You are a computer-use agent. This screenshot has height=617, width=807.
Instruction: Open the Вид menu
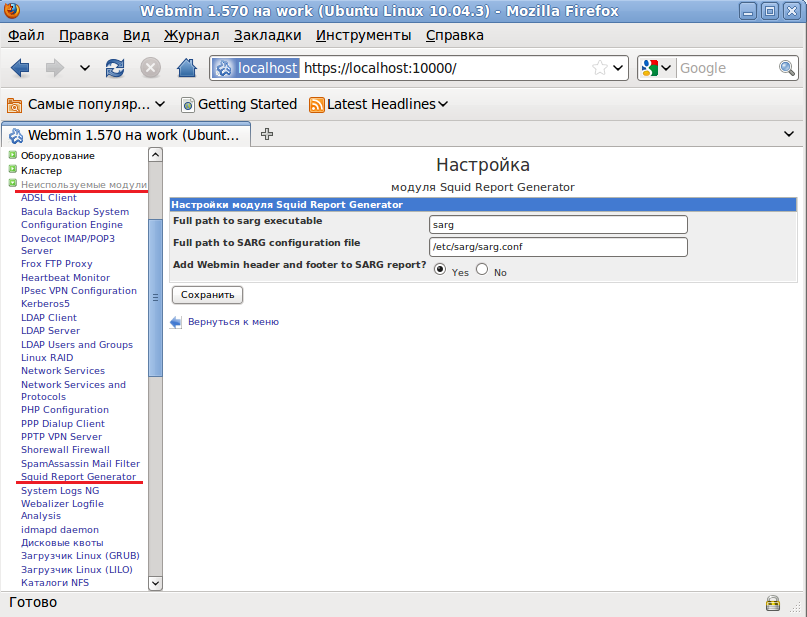point(136,36)
